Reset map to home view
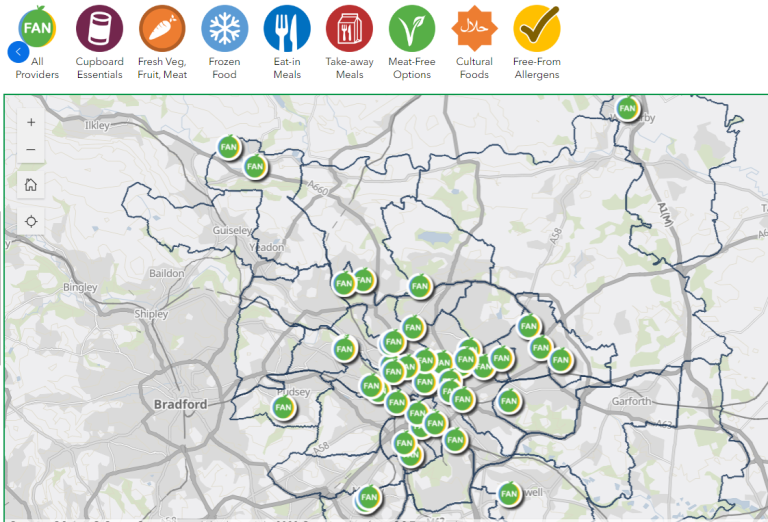Image resolution: width=768 pixels, height=522 pixels. 31,184
